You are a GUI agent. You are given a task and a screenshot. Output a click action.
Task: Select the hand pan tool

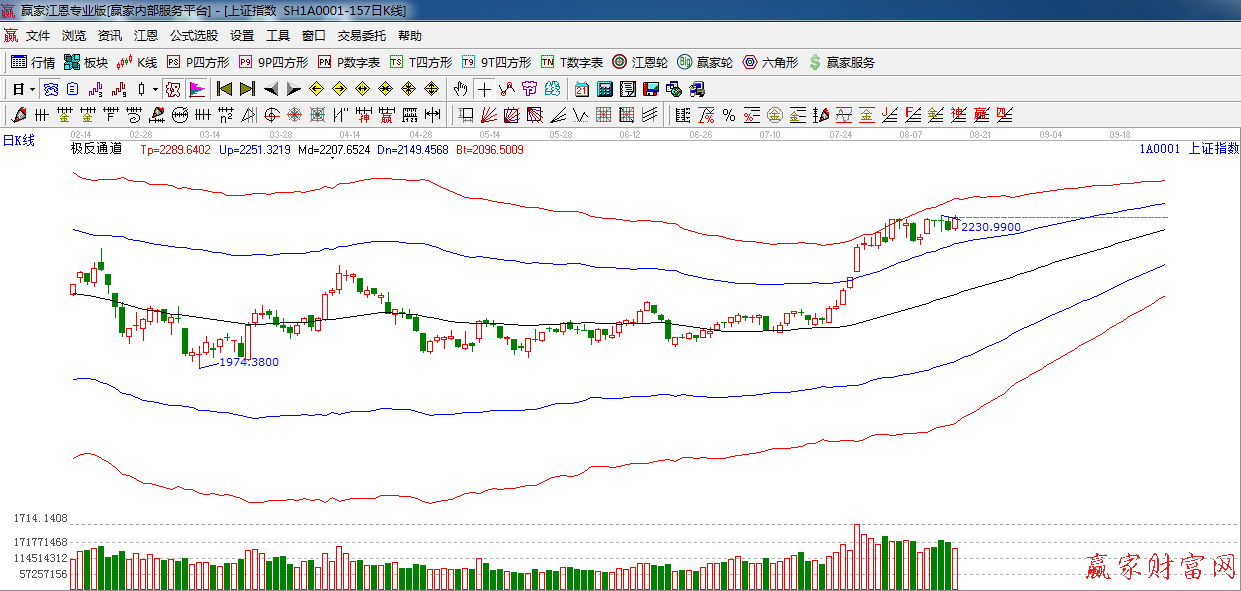tap(460, 89)
